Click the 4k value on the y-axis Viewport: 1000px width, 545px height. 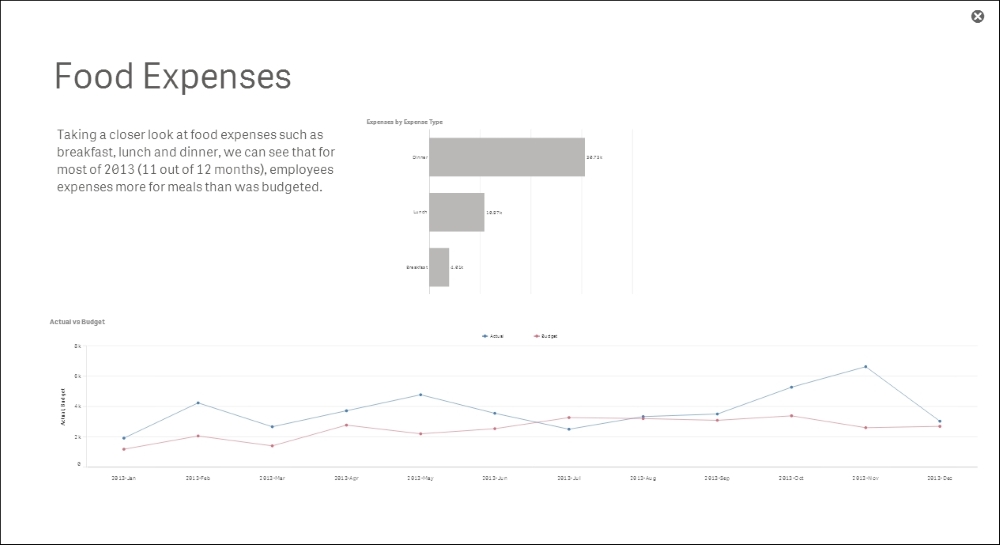click(78, 406)
